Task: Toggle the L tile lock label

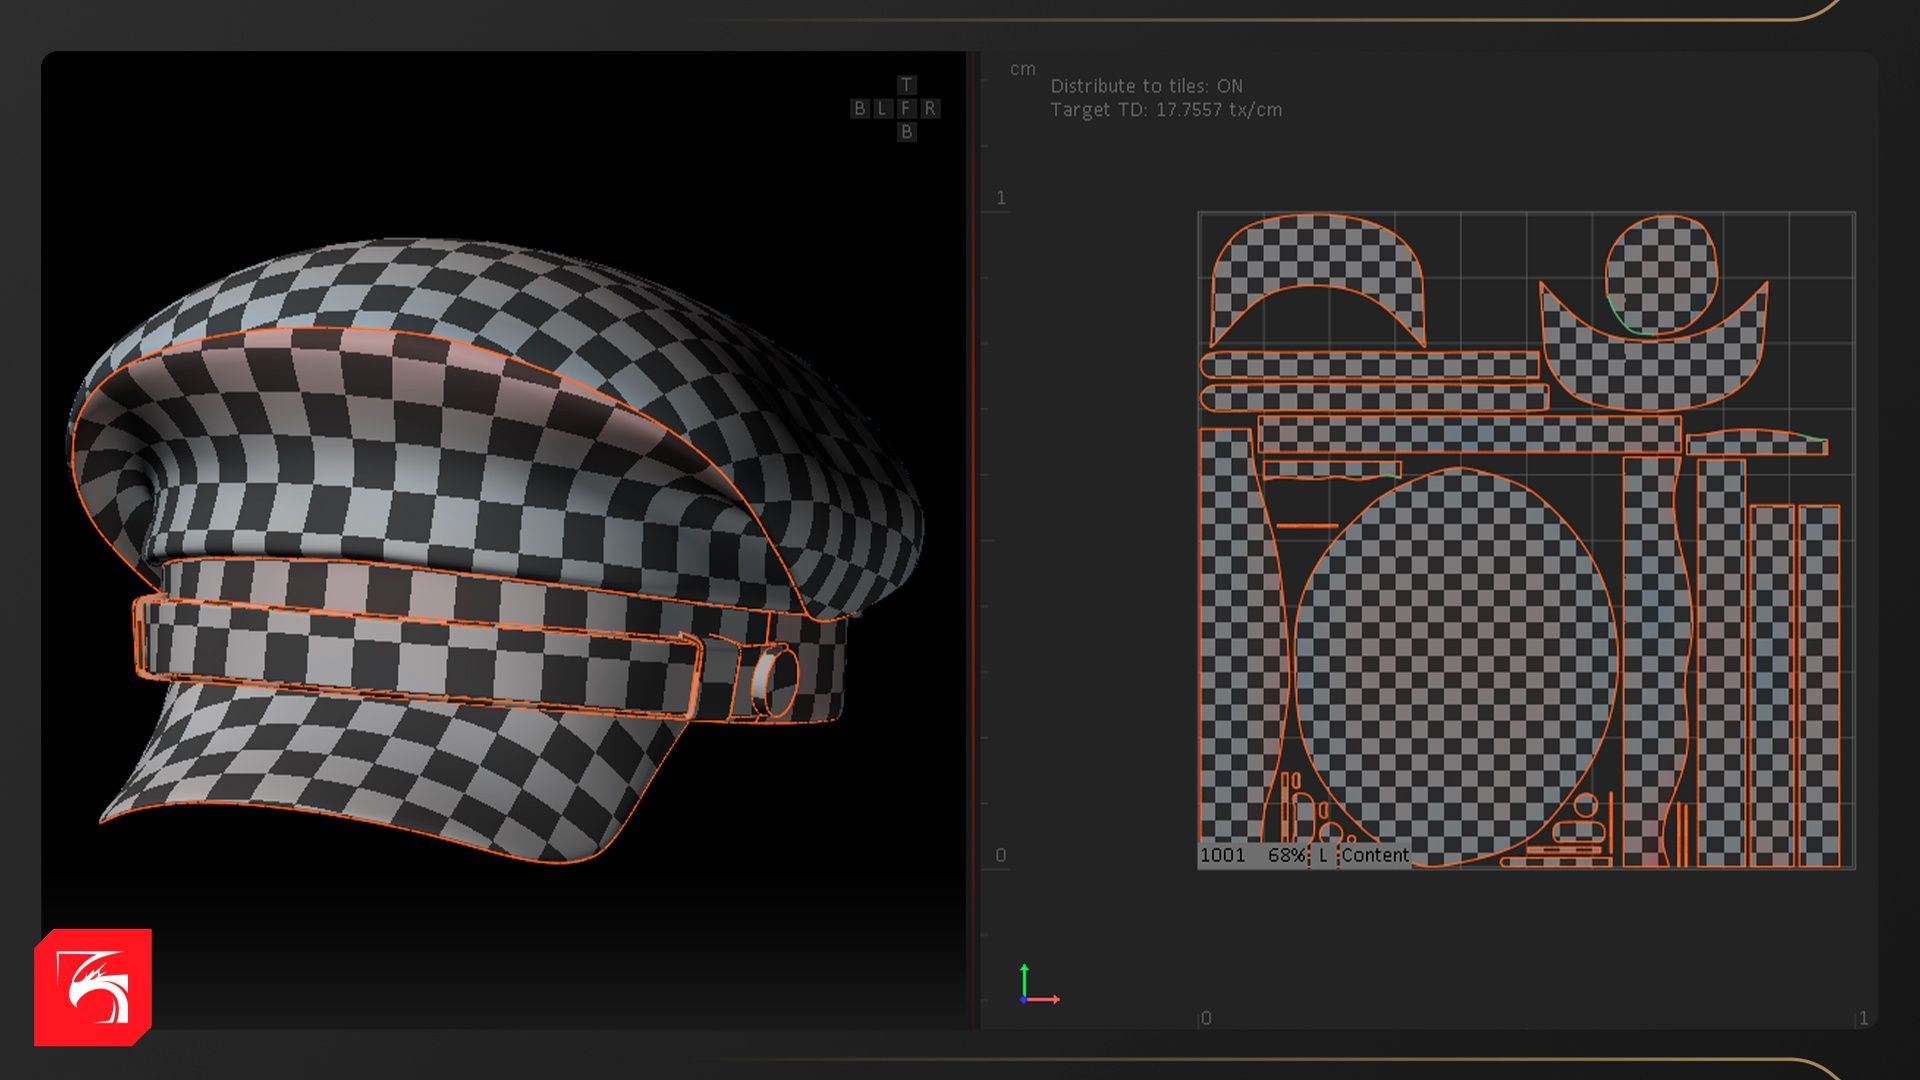Action: [x=1322, y=855]
